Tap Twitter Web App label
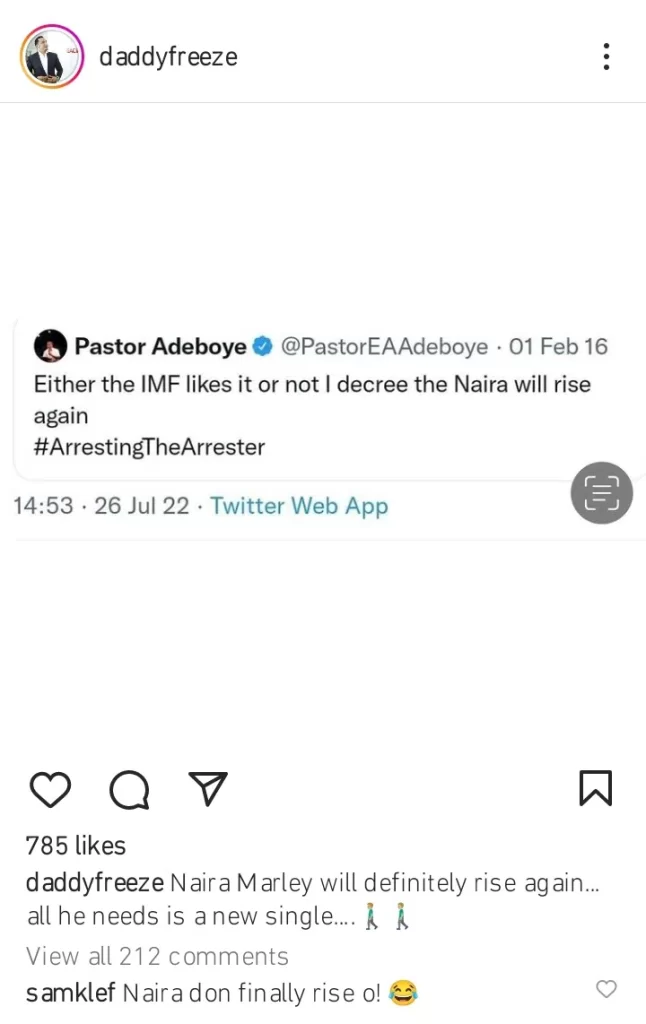Viewport: 646px width, 1024px height. 298,506
